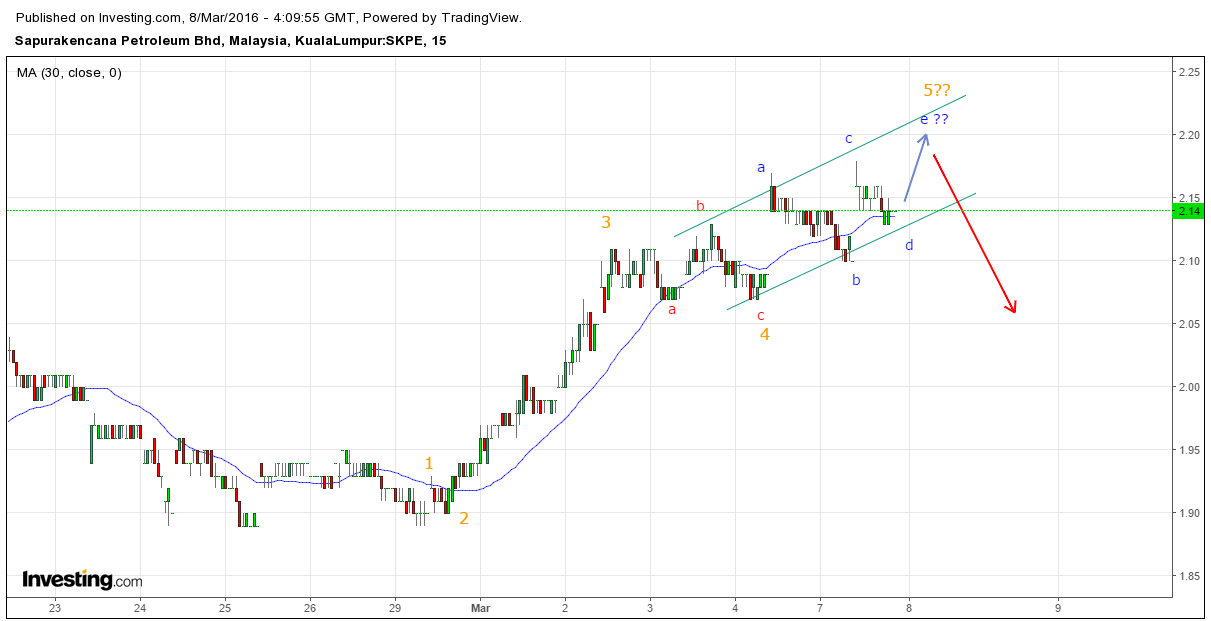Viewport: 1211px width, 621px height.
Task: Click the 1.90 price axis label
Action: (1189, 514)
